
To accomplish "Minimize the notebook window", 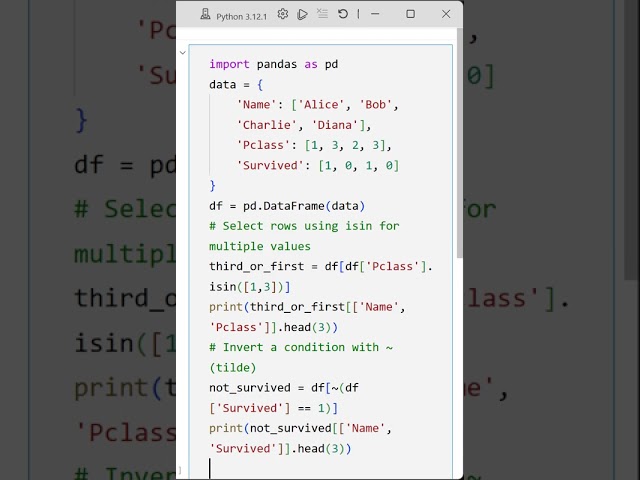I will 375,14.
